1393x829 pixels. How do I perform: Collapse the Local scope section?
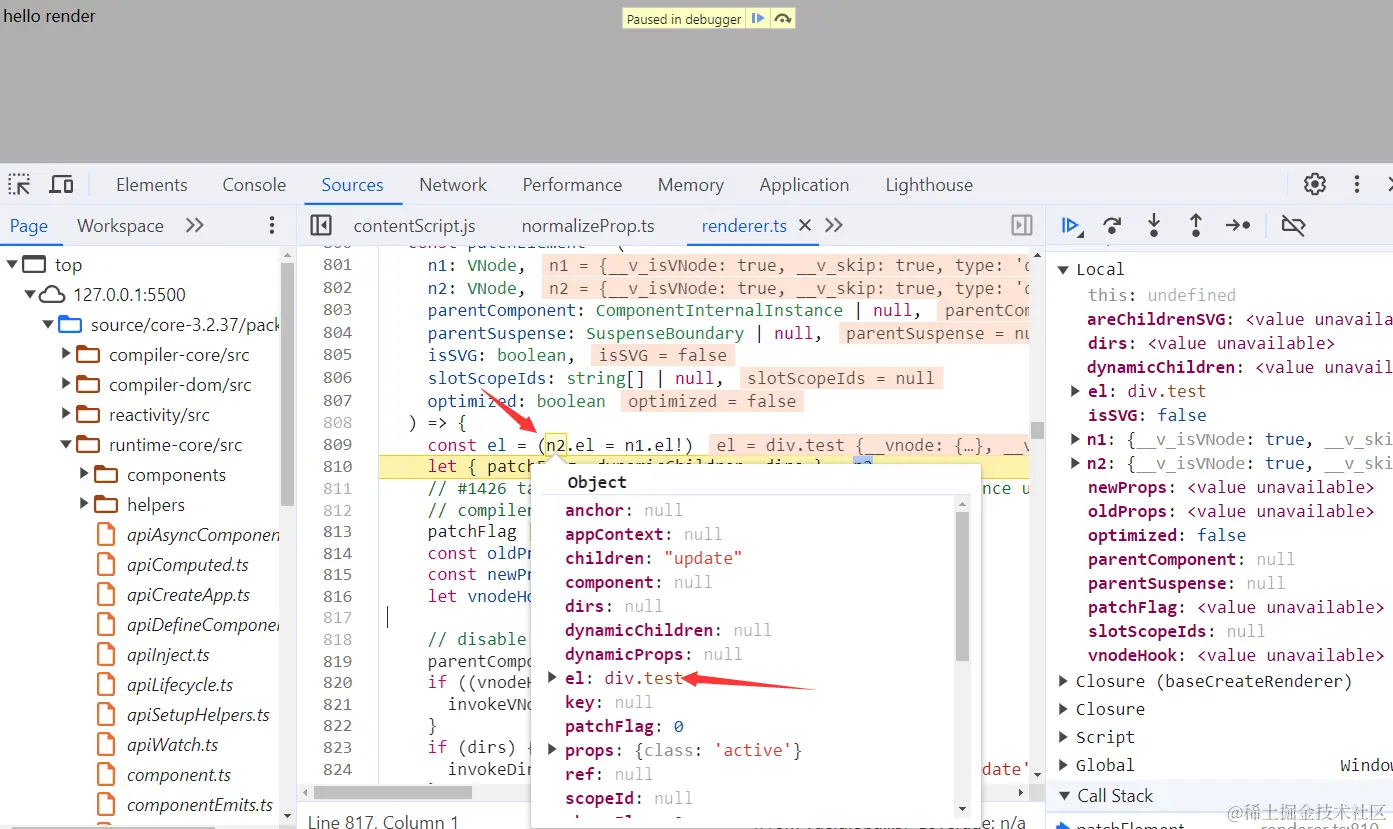[1064, 269]
